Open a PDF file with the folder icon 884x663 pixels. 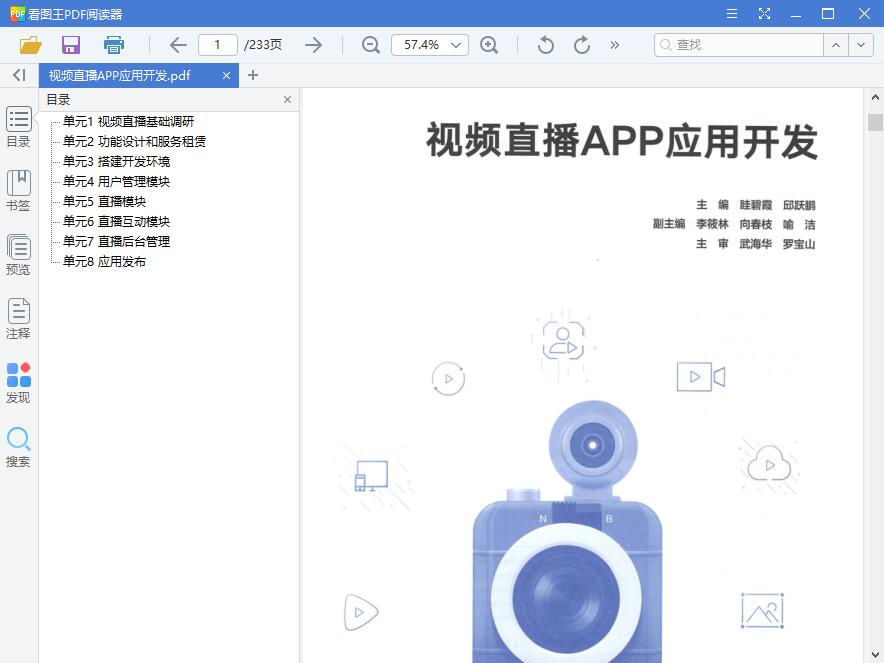click(29, 44)
